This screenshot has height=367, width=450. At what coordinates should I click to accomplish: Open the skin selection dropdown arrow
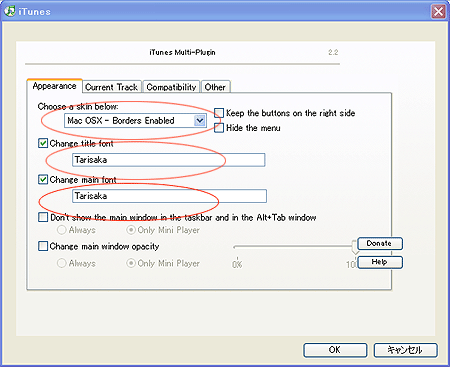coord(200,121)
